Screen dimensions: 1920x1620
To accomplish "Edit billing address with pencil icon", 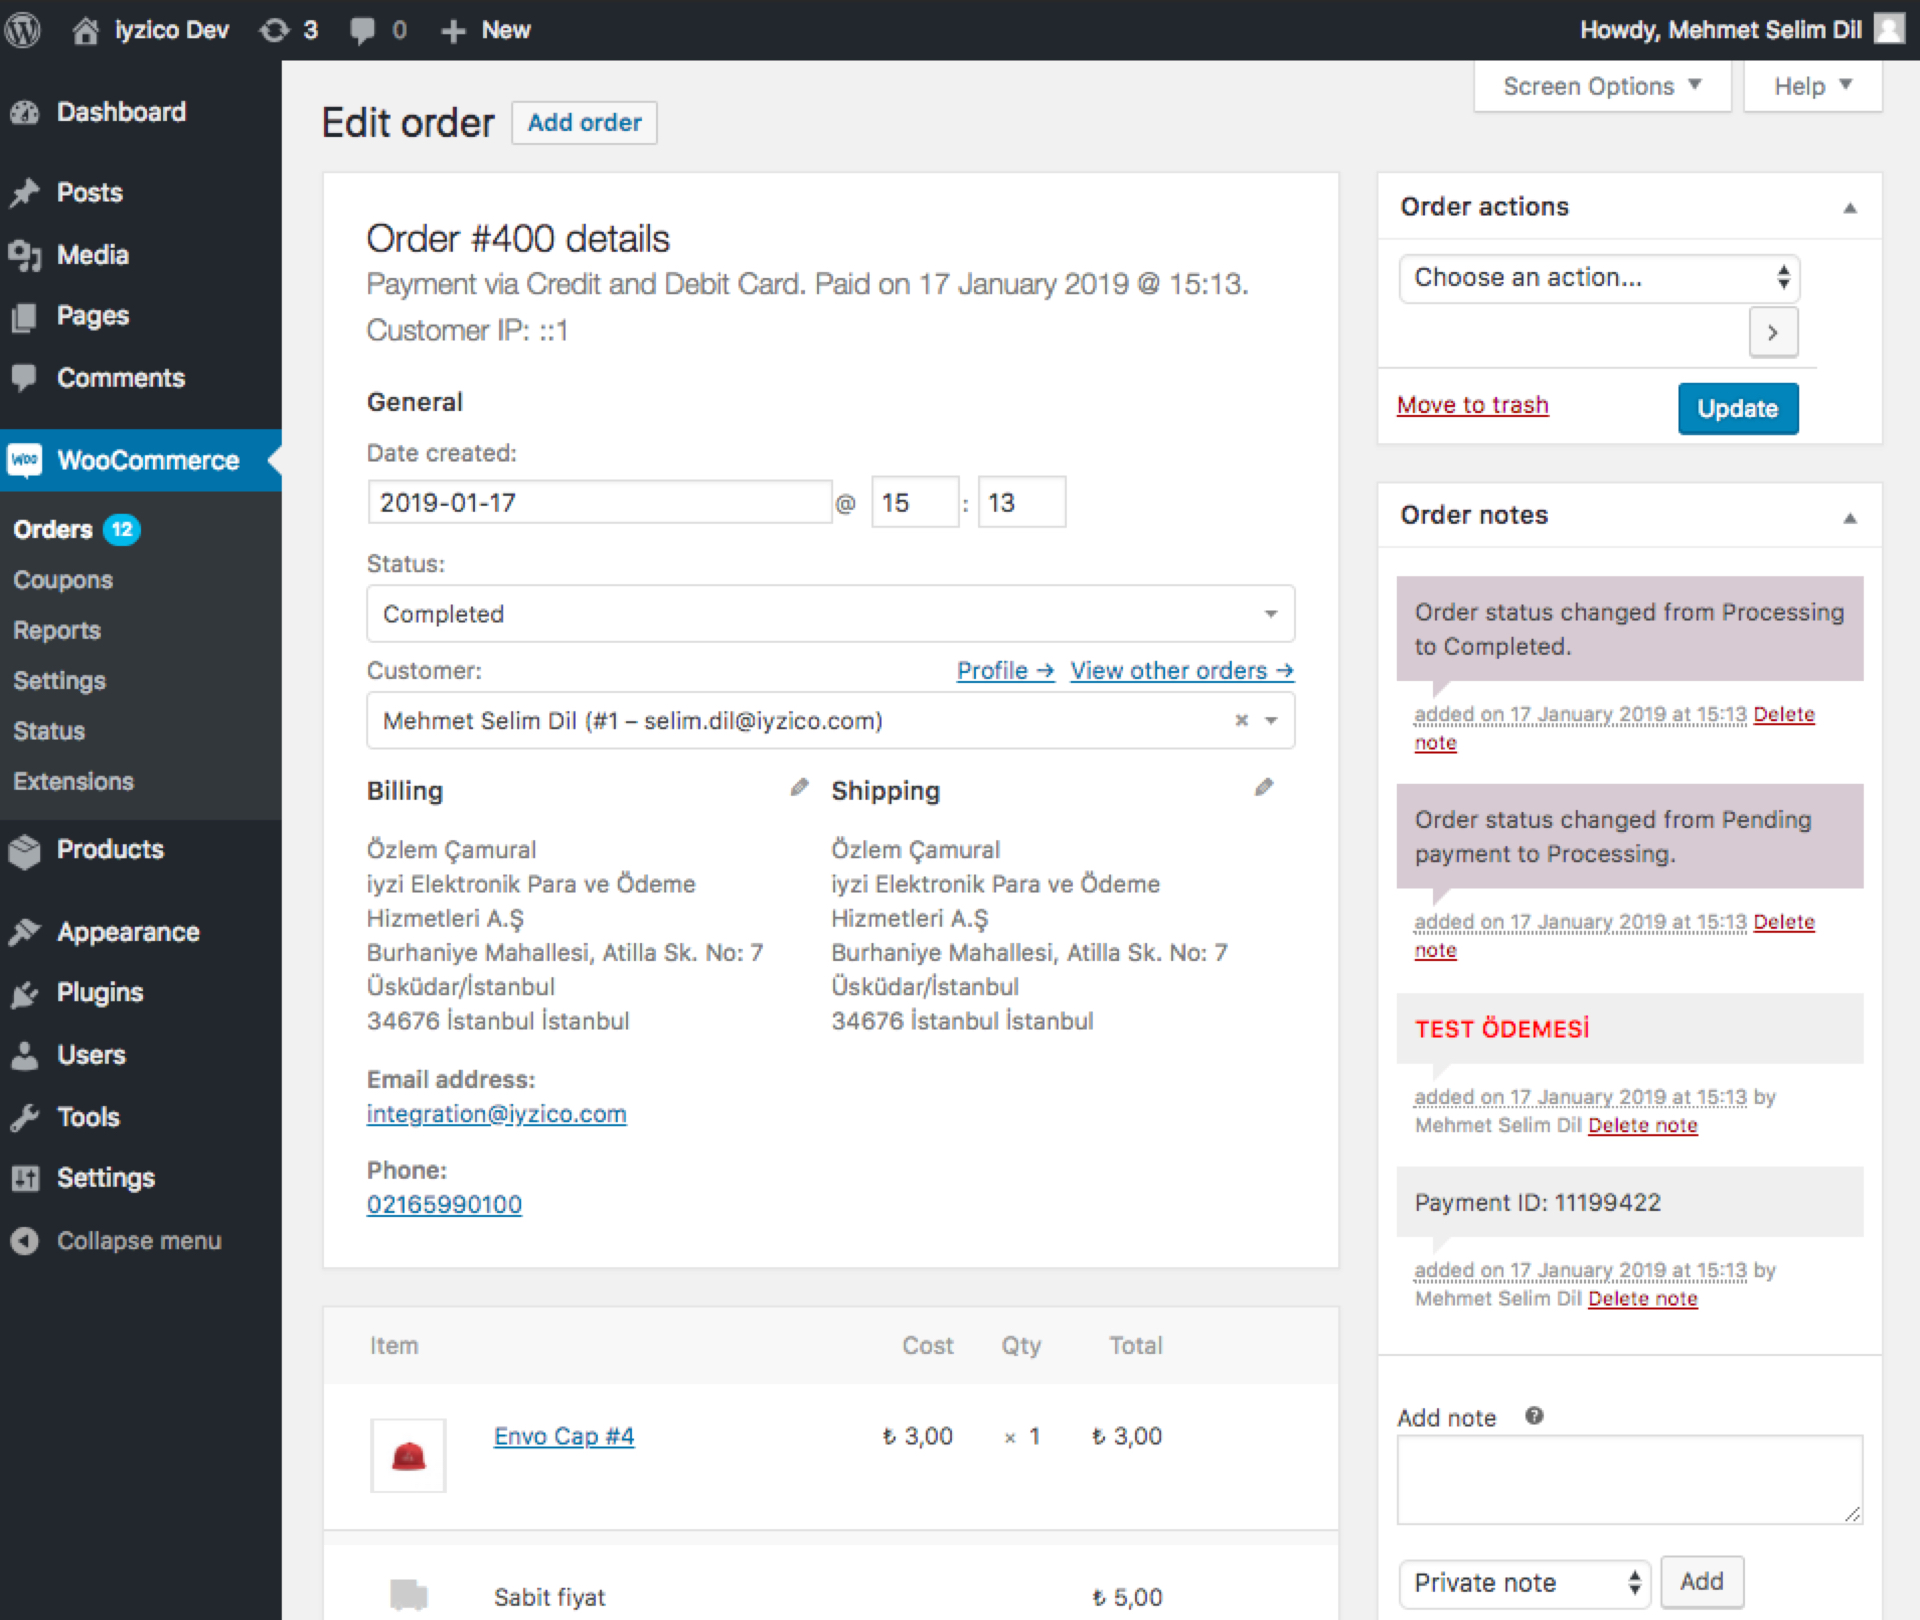I will [x=799, y=788].
